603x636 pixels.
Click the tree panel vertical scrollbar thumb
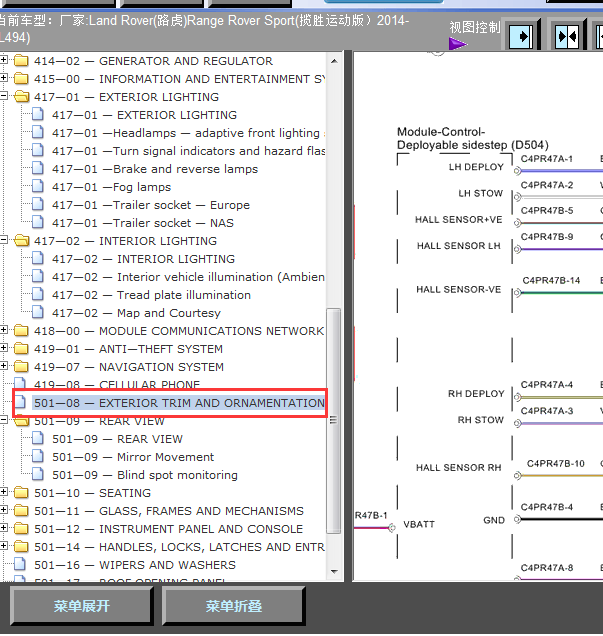click(334, 421)
